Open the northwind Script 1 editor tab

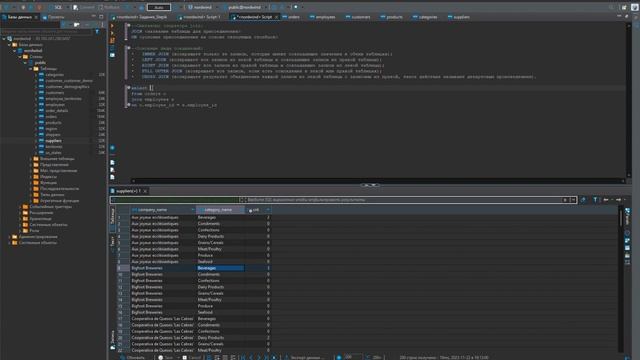(x=200, y=17)
